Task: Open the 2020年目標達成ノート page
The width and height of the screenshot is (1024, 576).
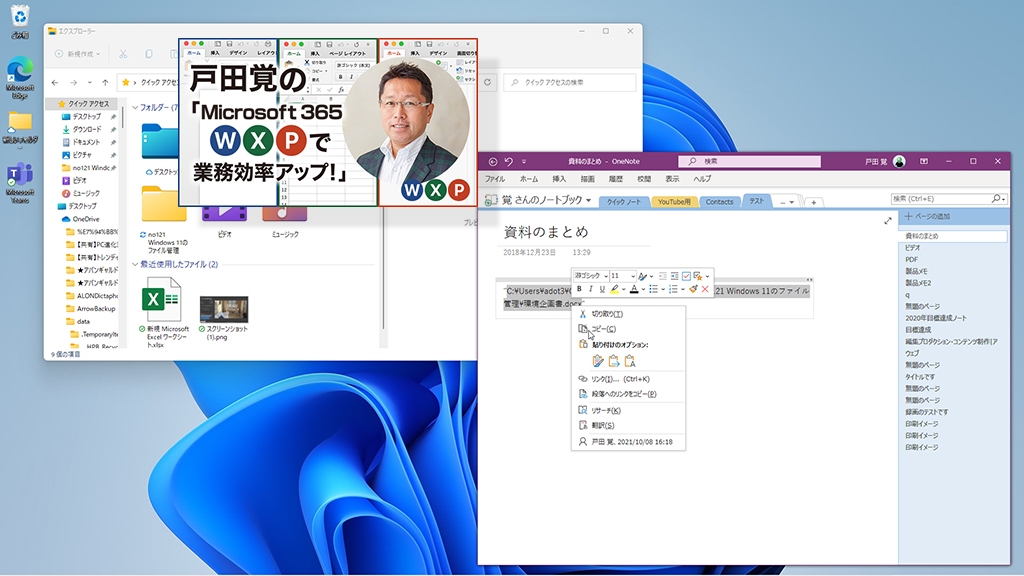Action: coord(936,318)
